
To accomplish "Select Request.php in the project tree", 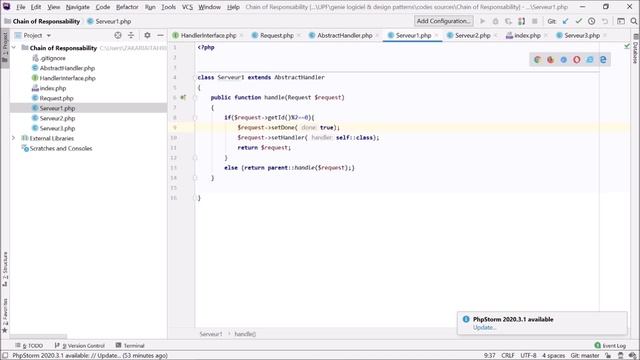I will 56,98.
